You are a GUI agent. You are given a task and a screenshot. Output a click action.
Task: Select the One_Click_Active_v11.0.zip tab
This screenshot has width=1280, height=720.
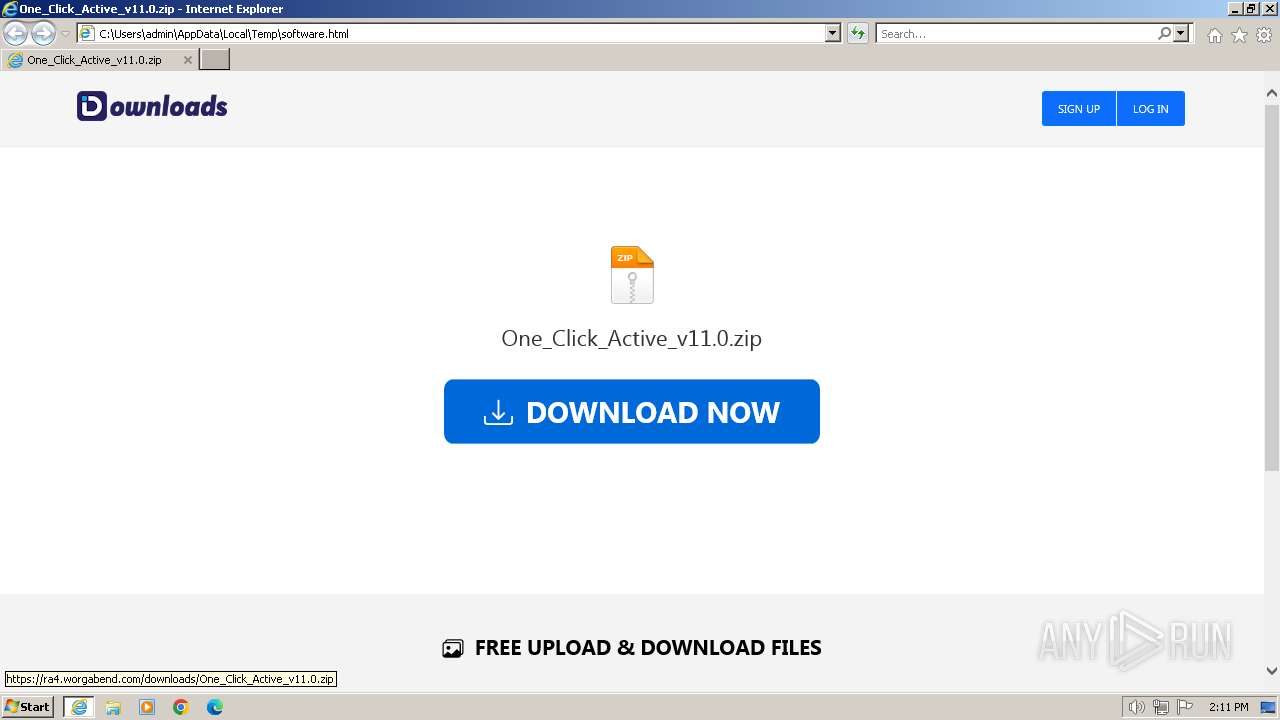coord(99,60)
